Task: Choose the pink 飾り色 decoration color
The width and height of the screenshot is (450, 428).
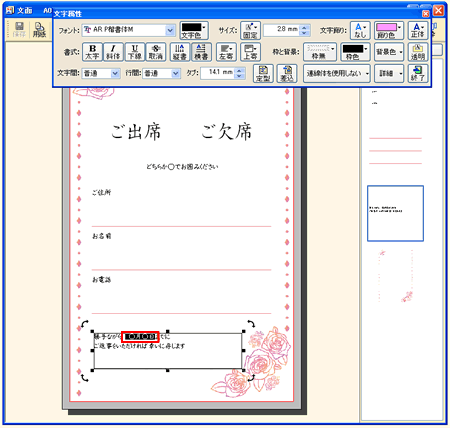Action: (x=389, y=30)
